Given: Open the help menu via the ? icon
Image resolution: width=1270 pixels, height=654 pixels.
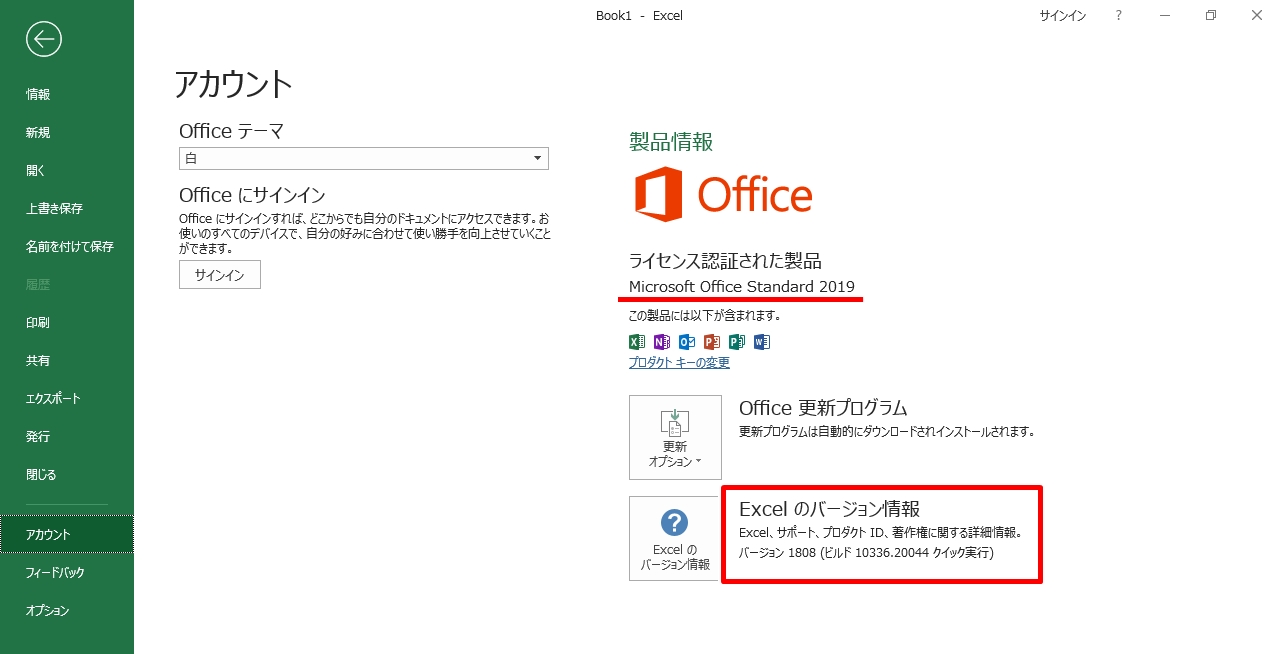Looking at the screenshot, I should [x=1117, y=15].
